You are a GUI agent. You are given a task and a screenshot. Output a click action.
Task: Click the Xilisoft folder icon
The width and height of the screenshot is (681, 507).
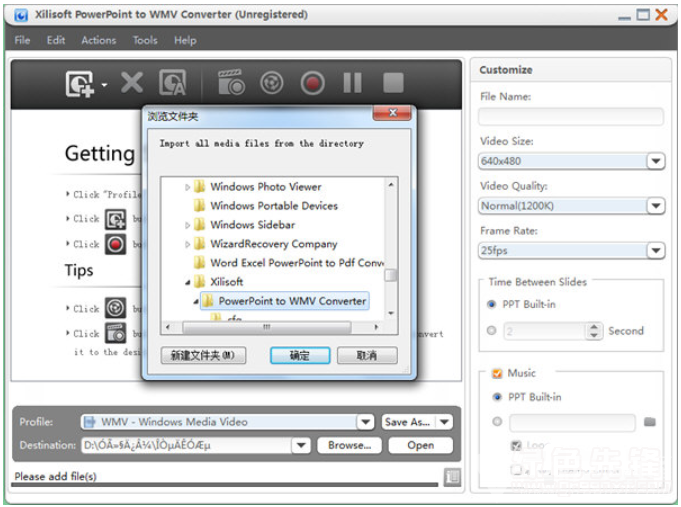[199, 282]
